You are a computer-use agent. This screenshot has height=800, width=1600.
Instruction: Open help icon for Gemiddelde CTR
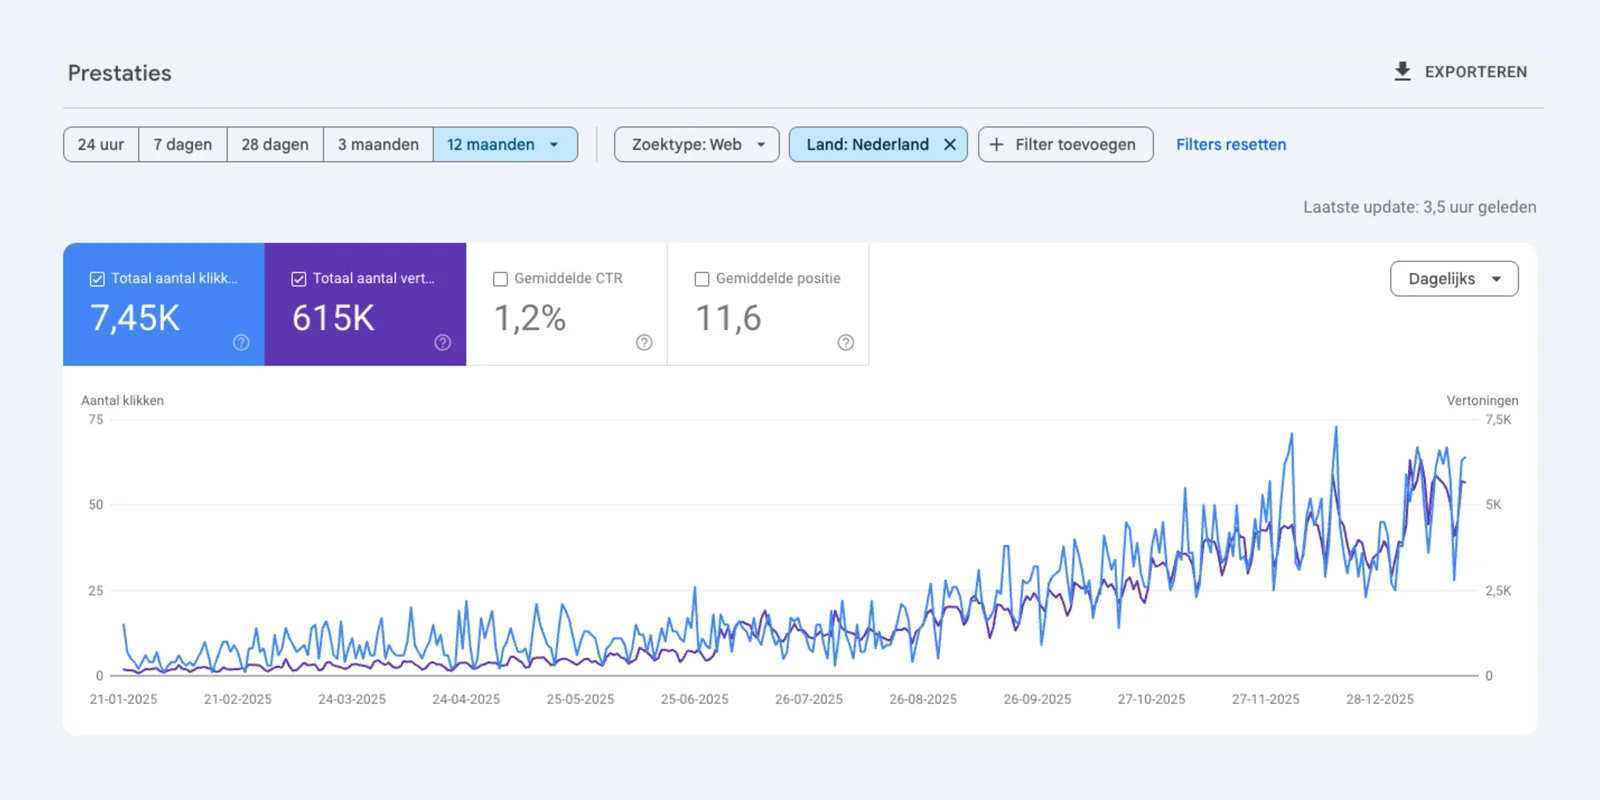coord(644,343)
